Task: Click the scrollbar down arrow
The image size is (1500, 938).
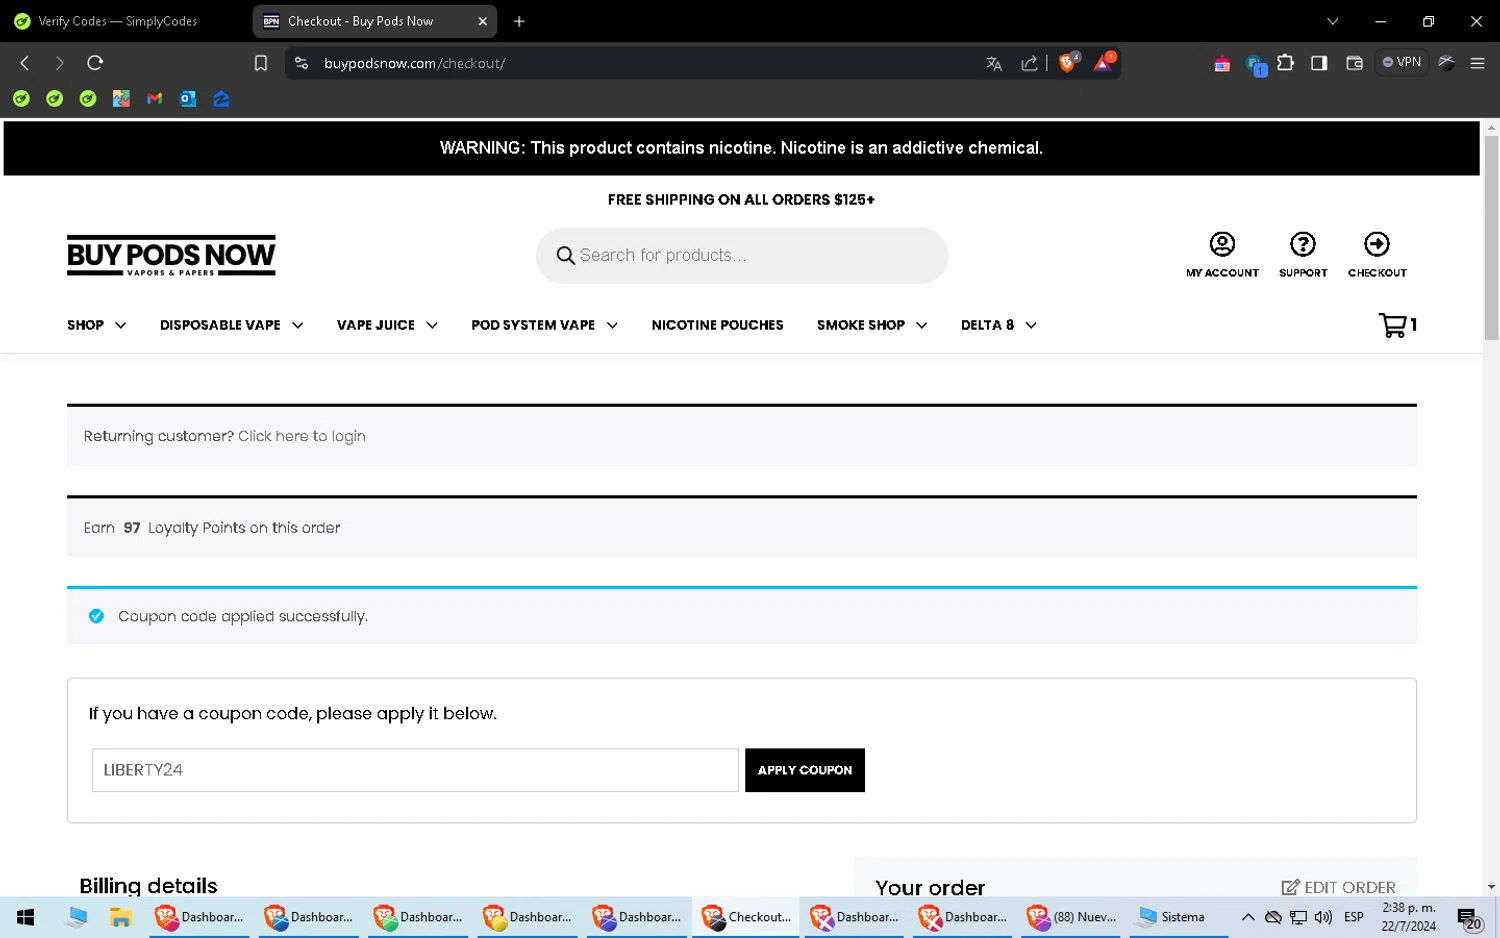Action: 1491,887
